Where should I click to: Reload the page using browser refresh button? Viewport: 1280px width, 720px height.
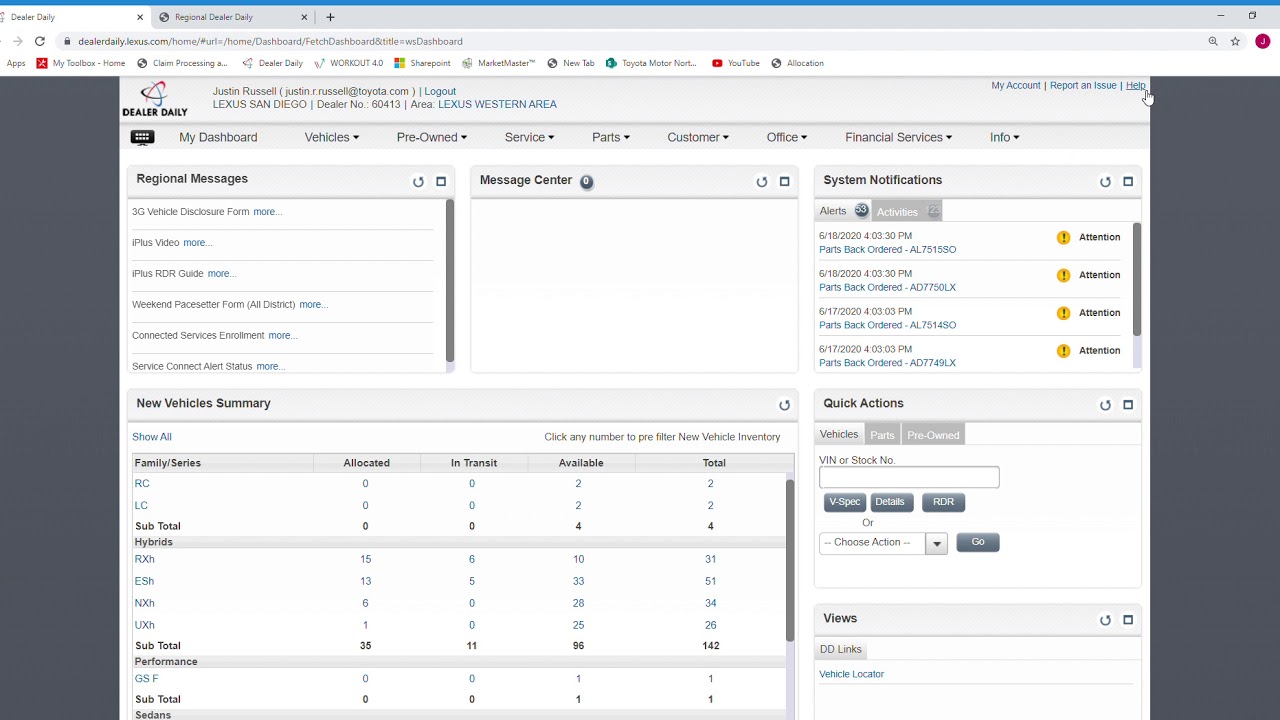pos(40,41)
